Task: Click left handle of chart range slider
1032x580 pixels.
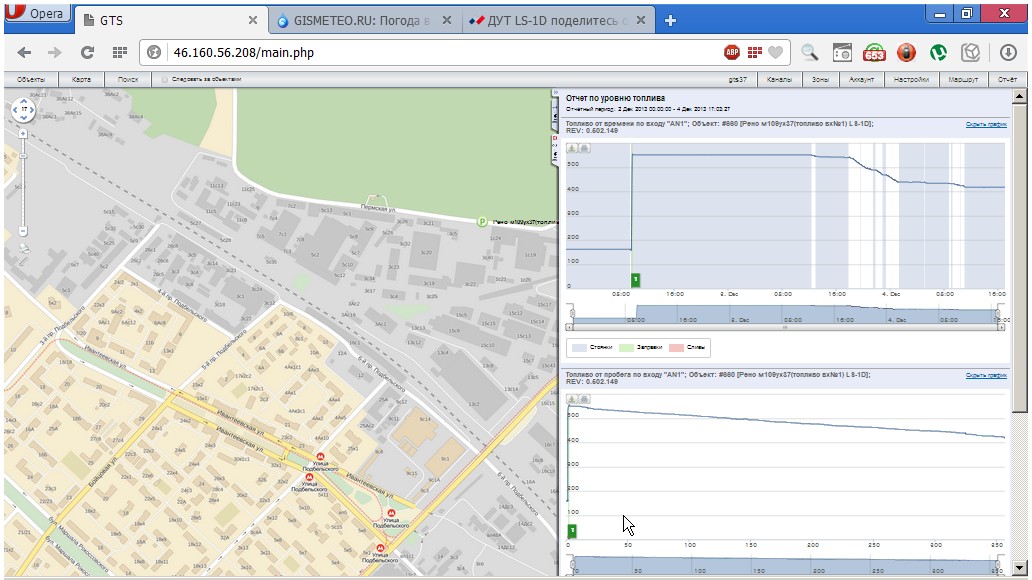Action: 573,315
